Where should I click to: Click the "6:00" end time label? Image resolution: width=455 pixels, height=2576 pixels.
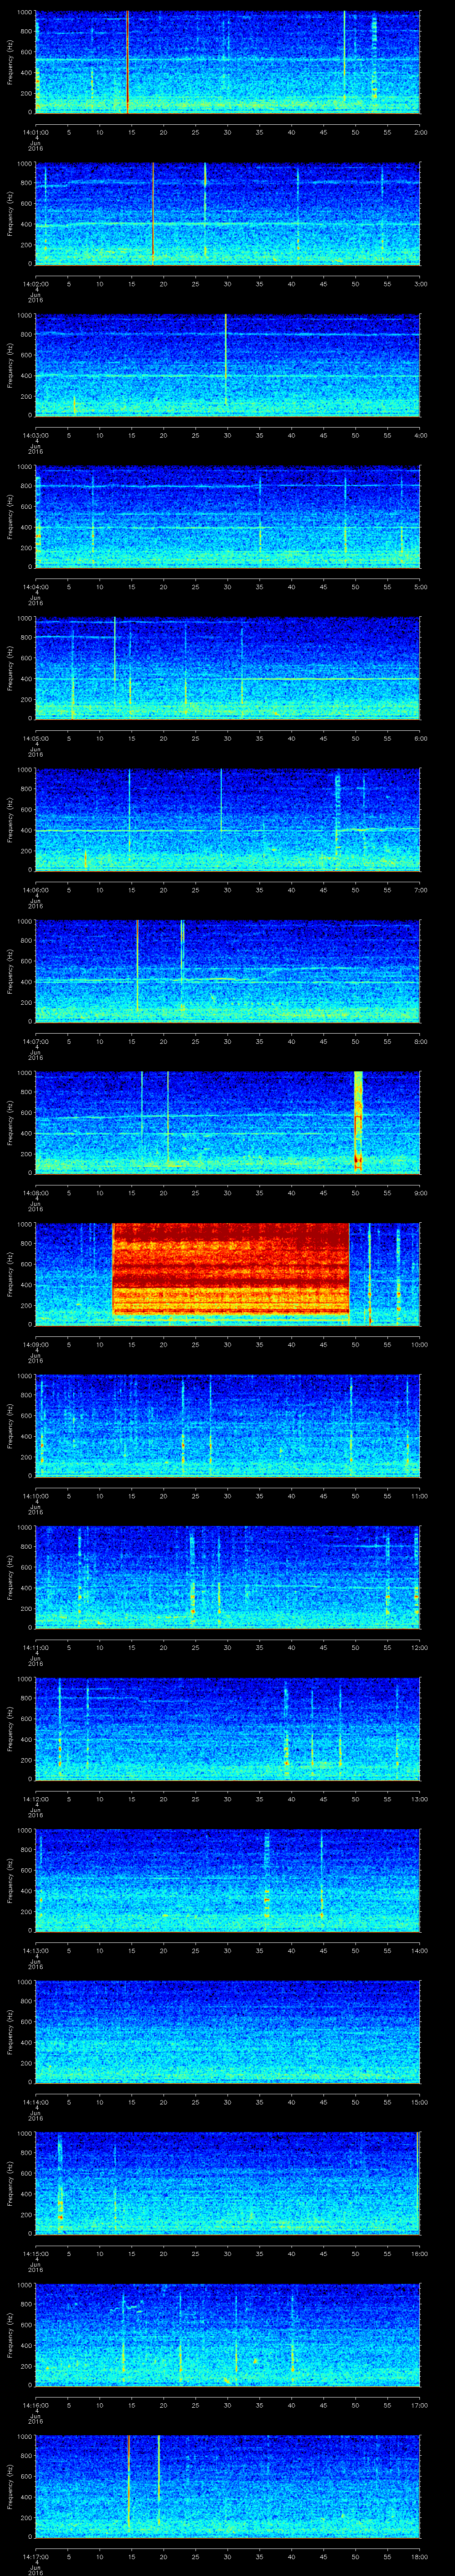pos(420,737)
